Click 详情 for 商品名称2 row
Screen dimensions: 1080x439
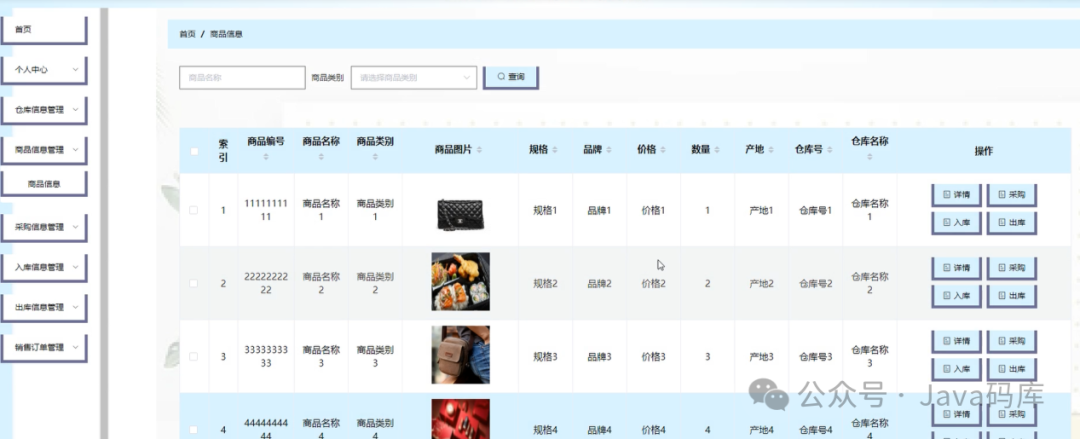[957, 268]
